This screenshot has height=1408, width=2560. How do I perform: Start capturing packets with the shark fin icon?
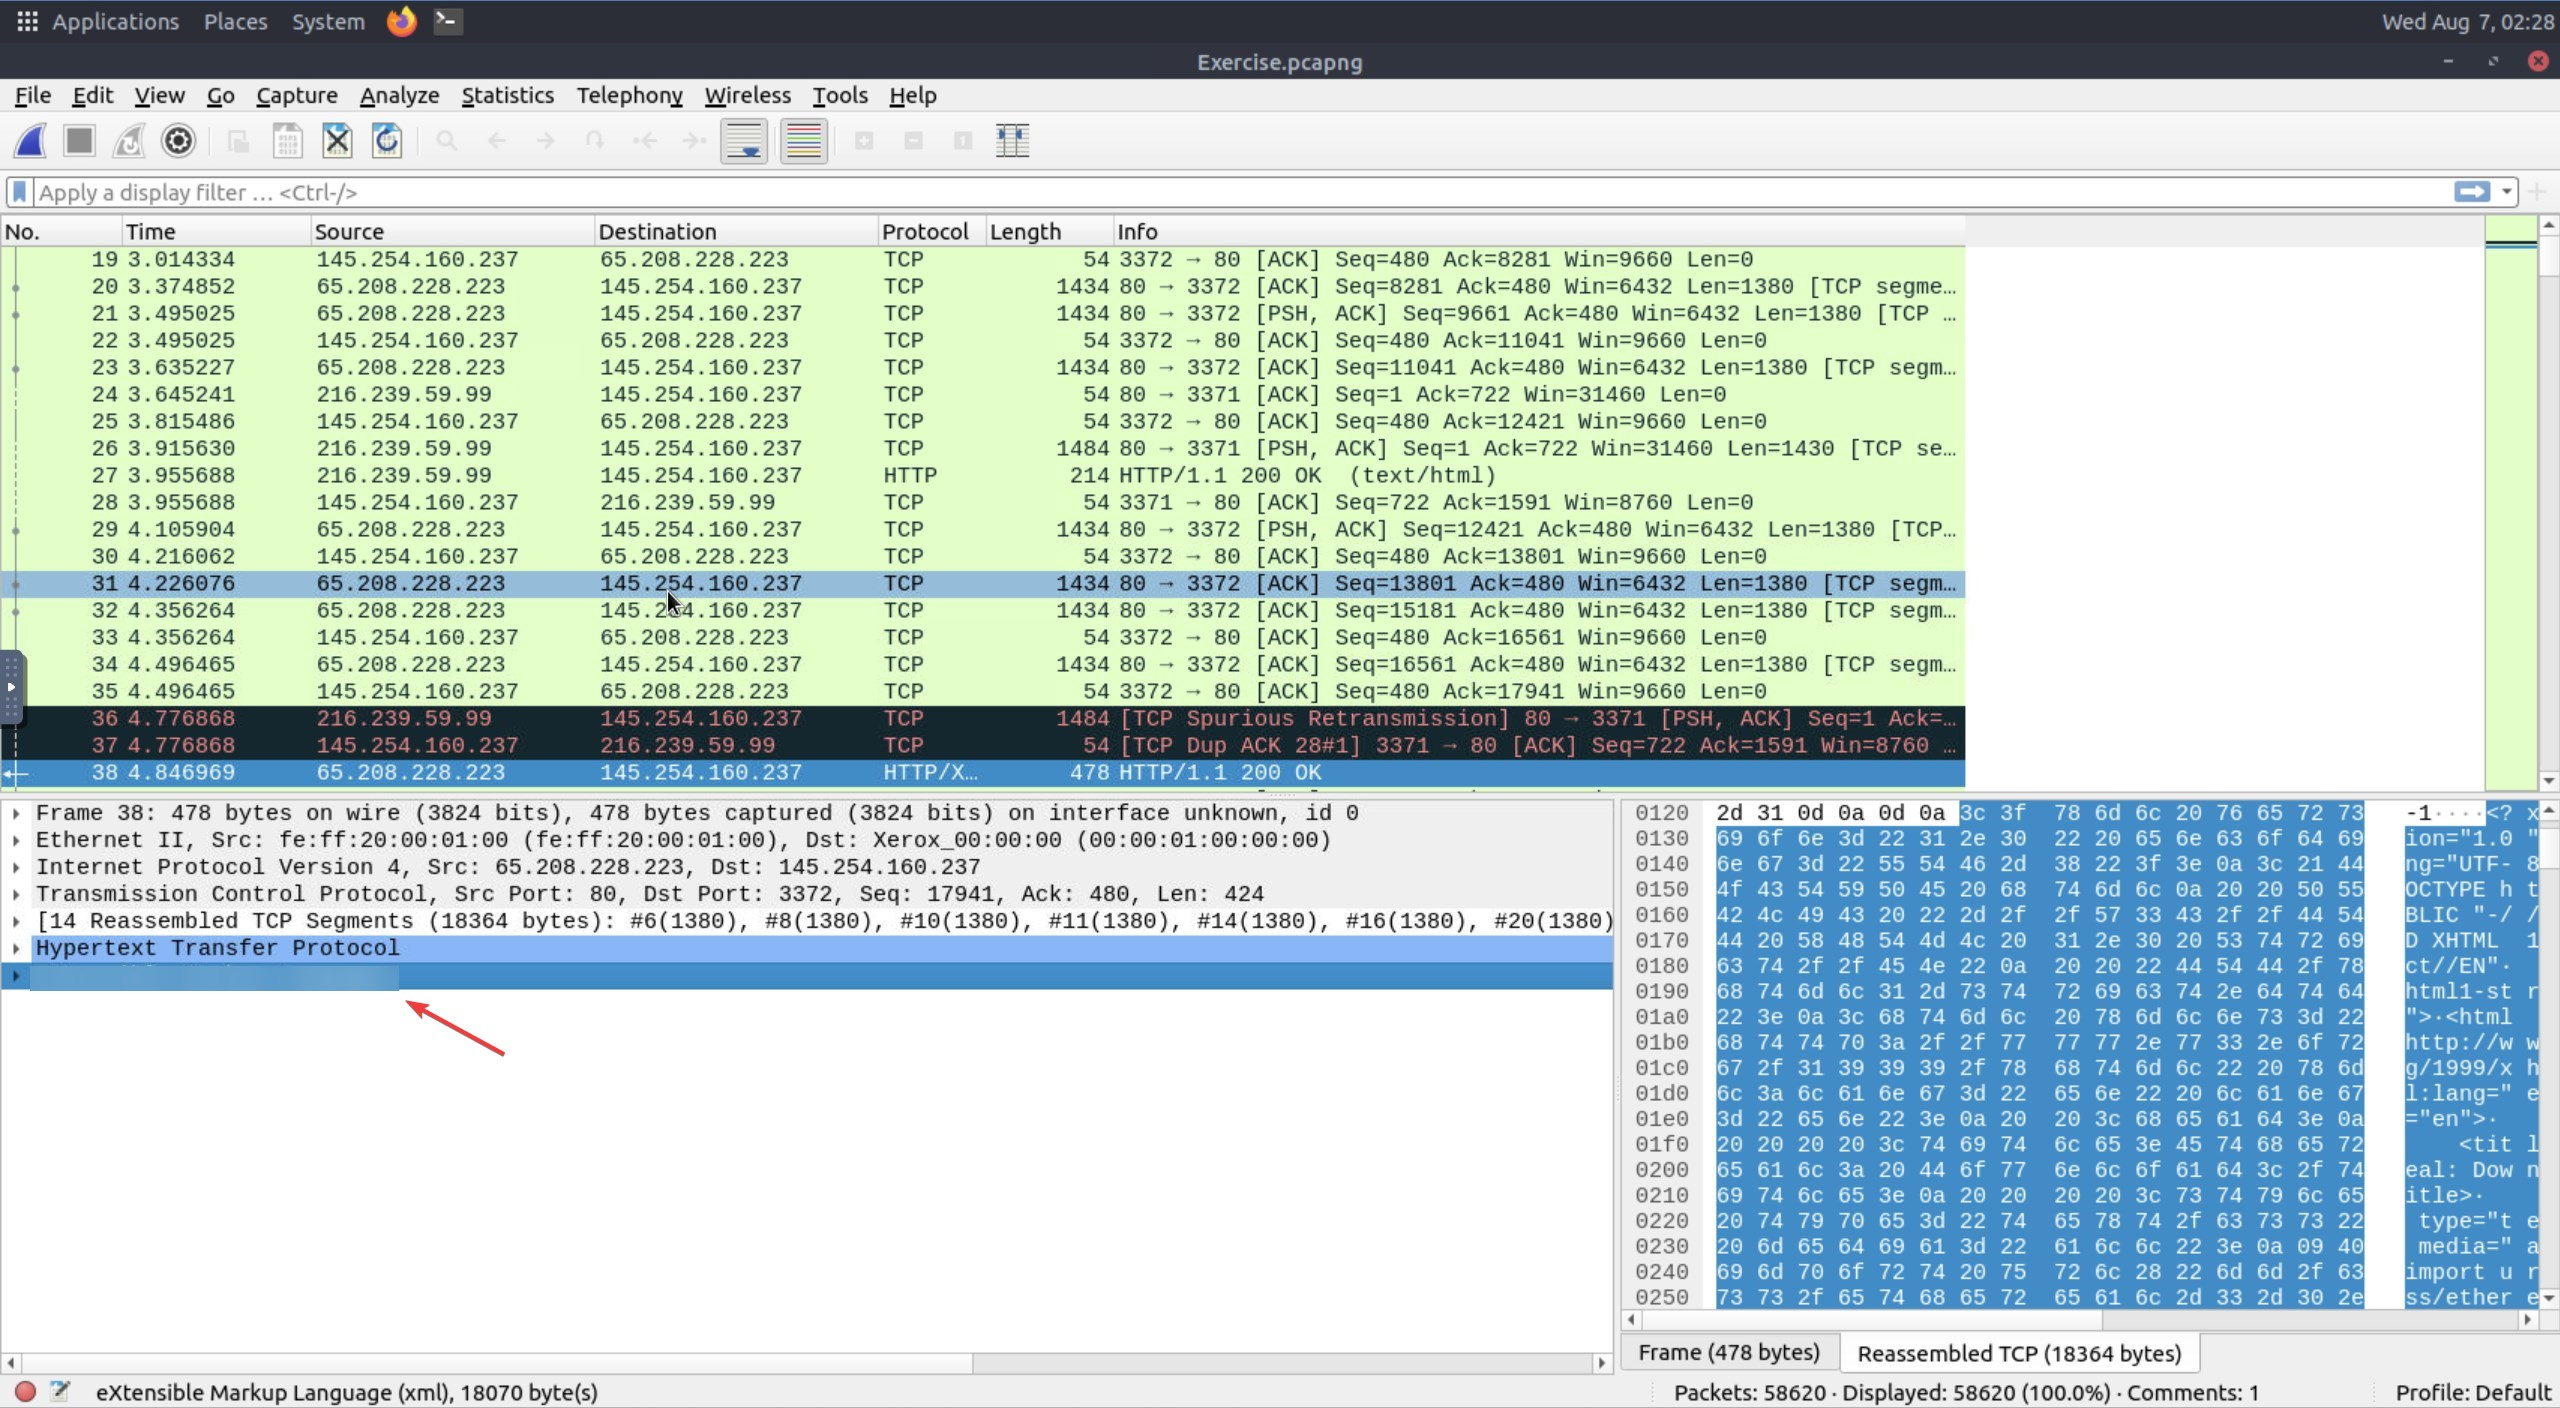click(x=30, y=141)
